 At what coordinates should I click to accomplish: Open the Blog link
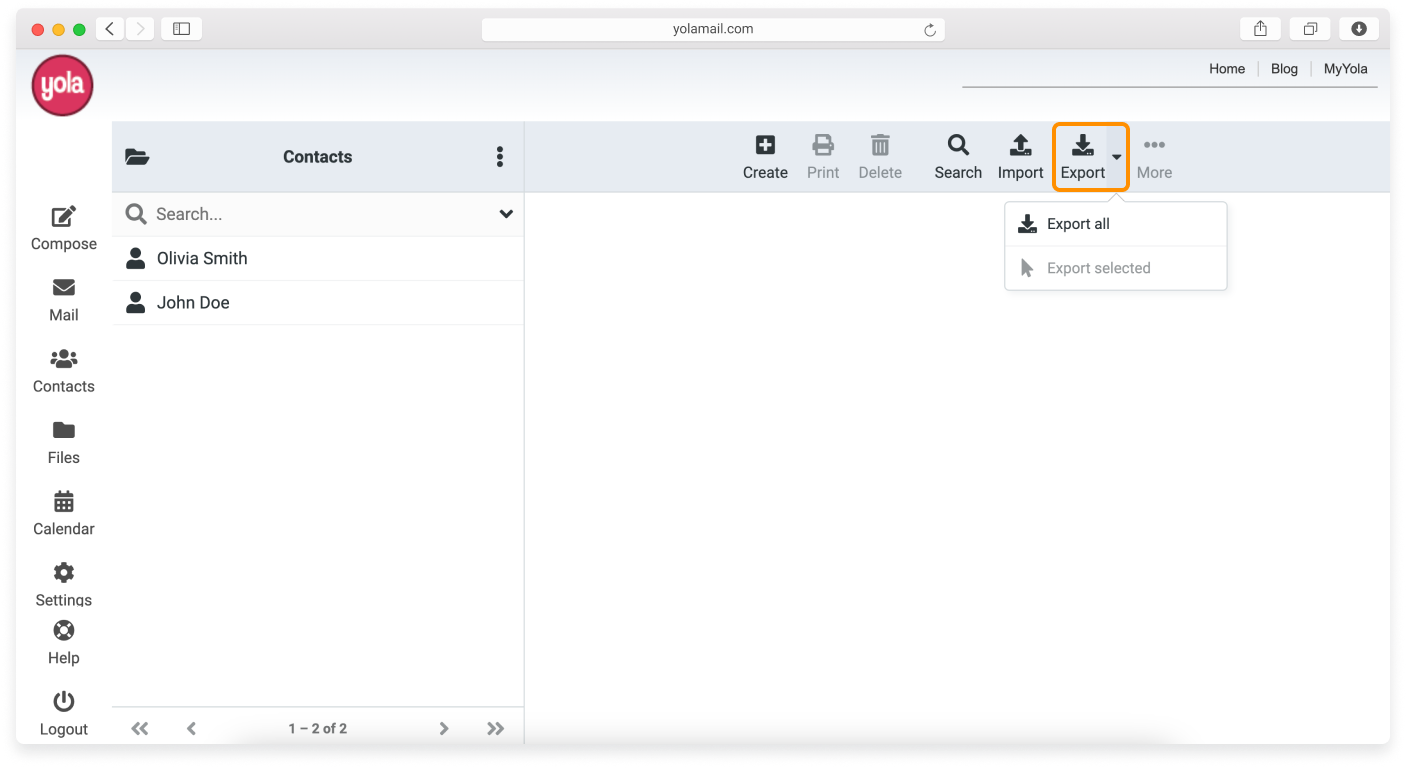click(1283, 68)
